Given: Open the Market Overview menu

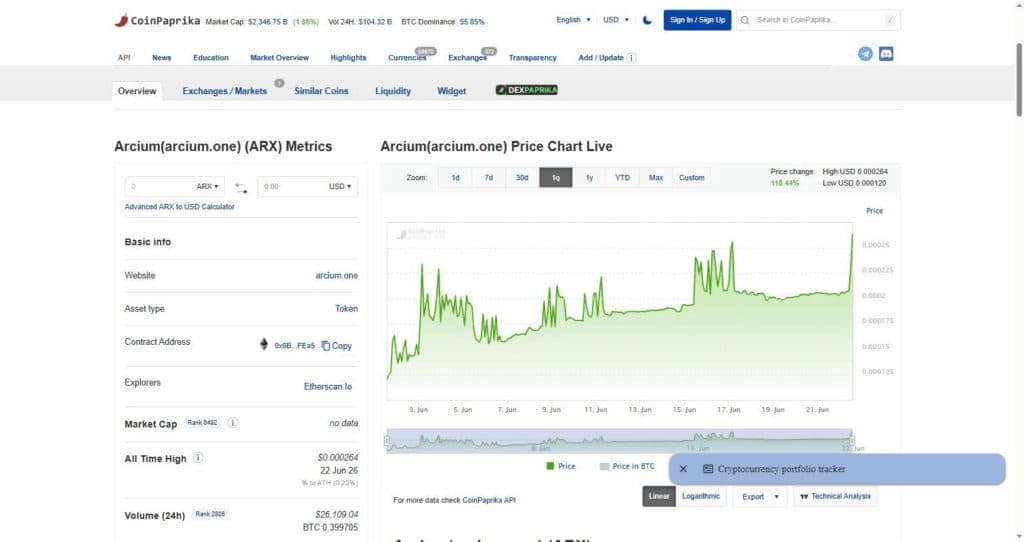Looking at the screenshot, I should (x=280, y=57).
